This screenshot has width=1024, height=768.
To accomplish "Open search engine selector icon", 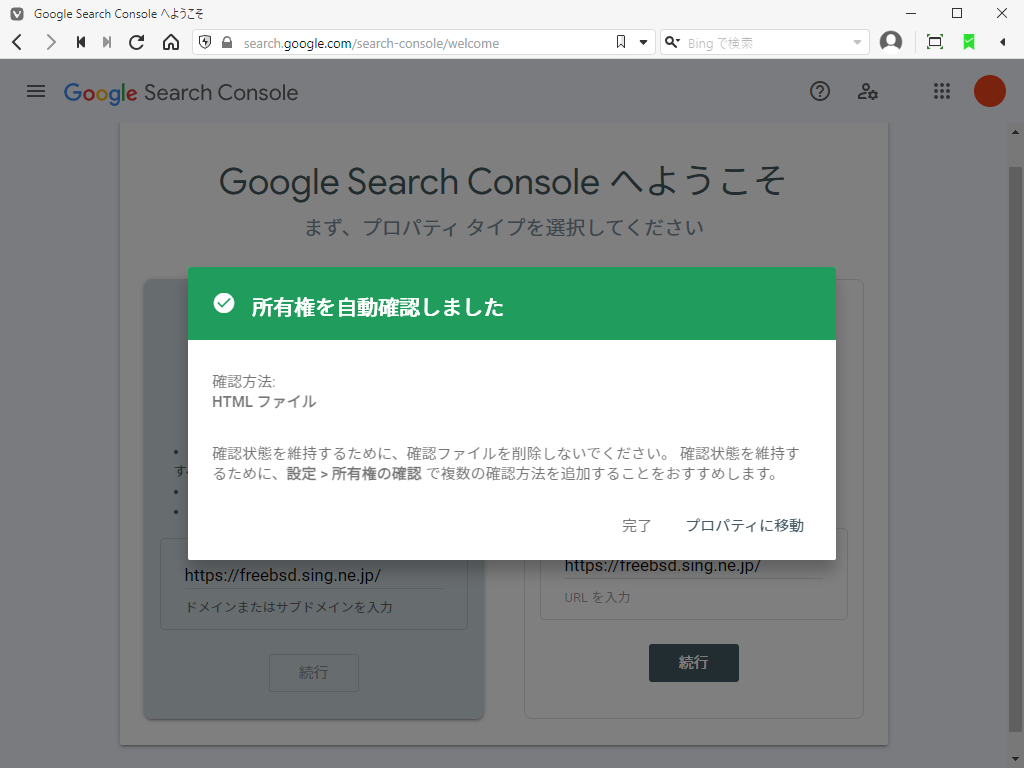I will click(x=672, y=42).
